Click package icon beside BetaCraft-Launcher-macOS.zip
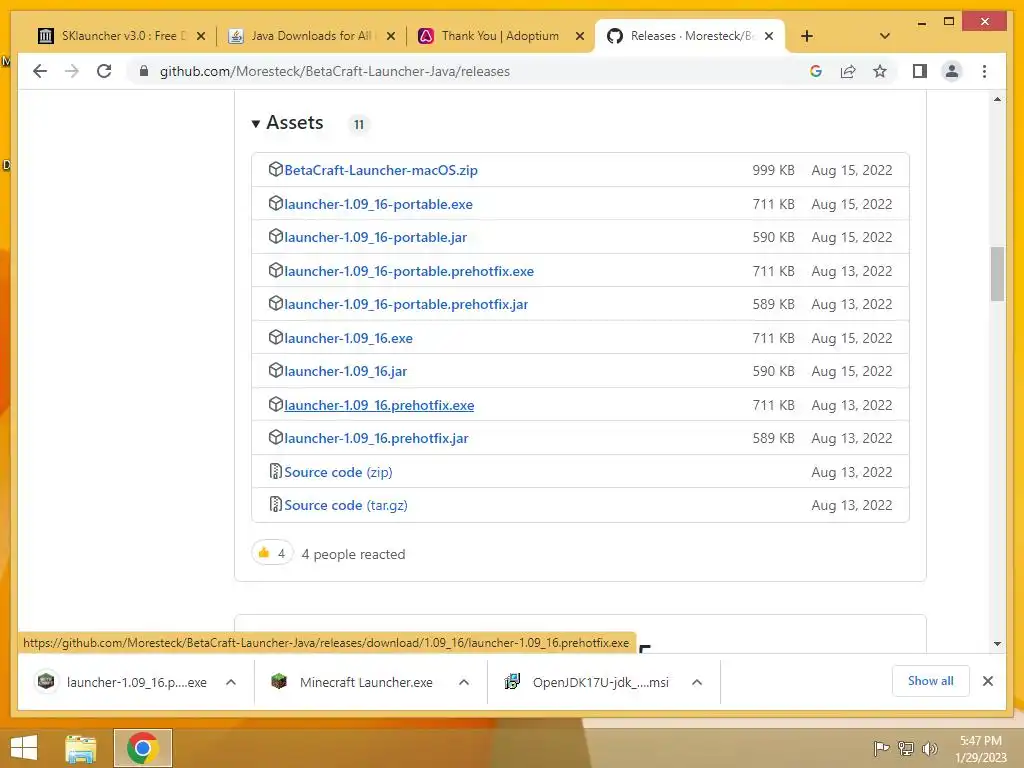Screen dimensions: 1024x768 (276, 169)
